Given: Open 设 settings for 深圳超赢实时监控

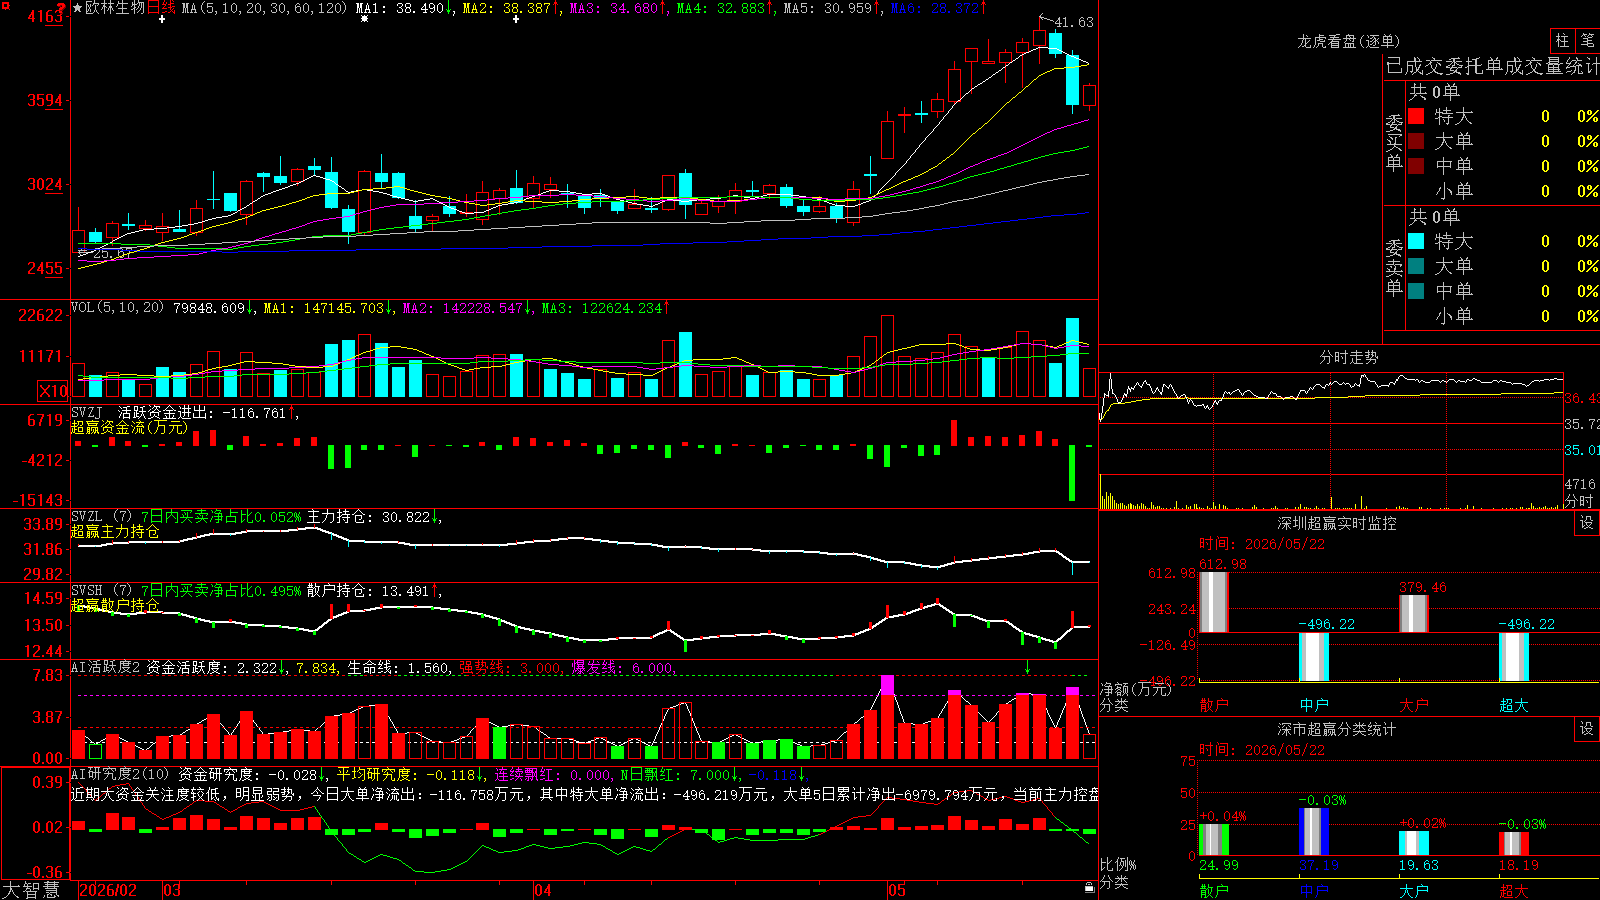Looking at the screenshot, I should pyautogui.click(x=1586, y=523).
